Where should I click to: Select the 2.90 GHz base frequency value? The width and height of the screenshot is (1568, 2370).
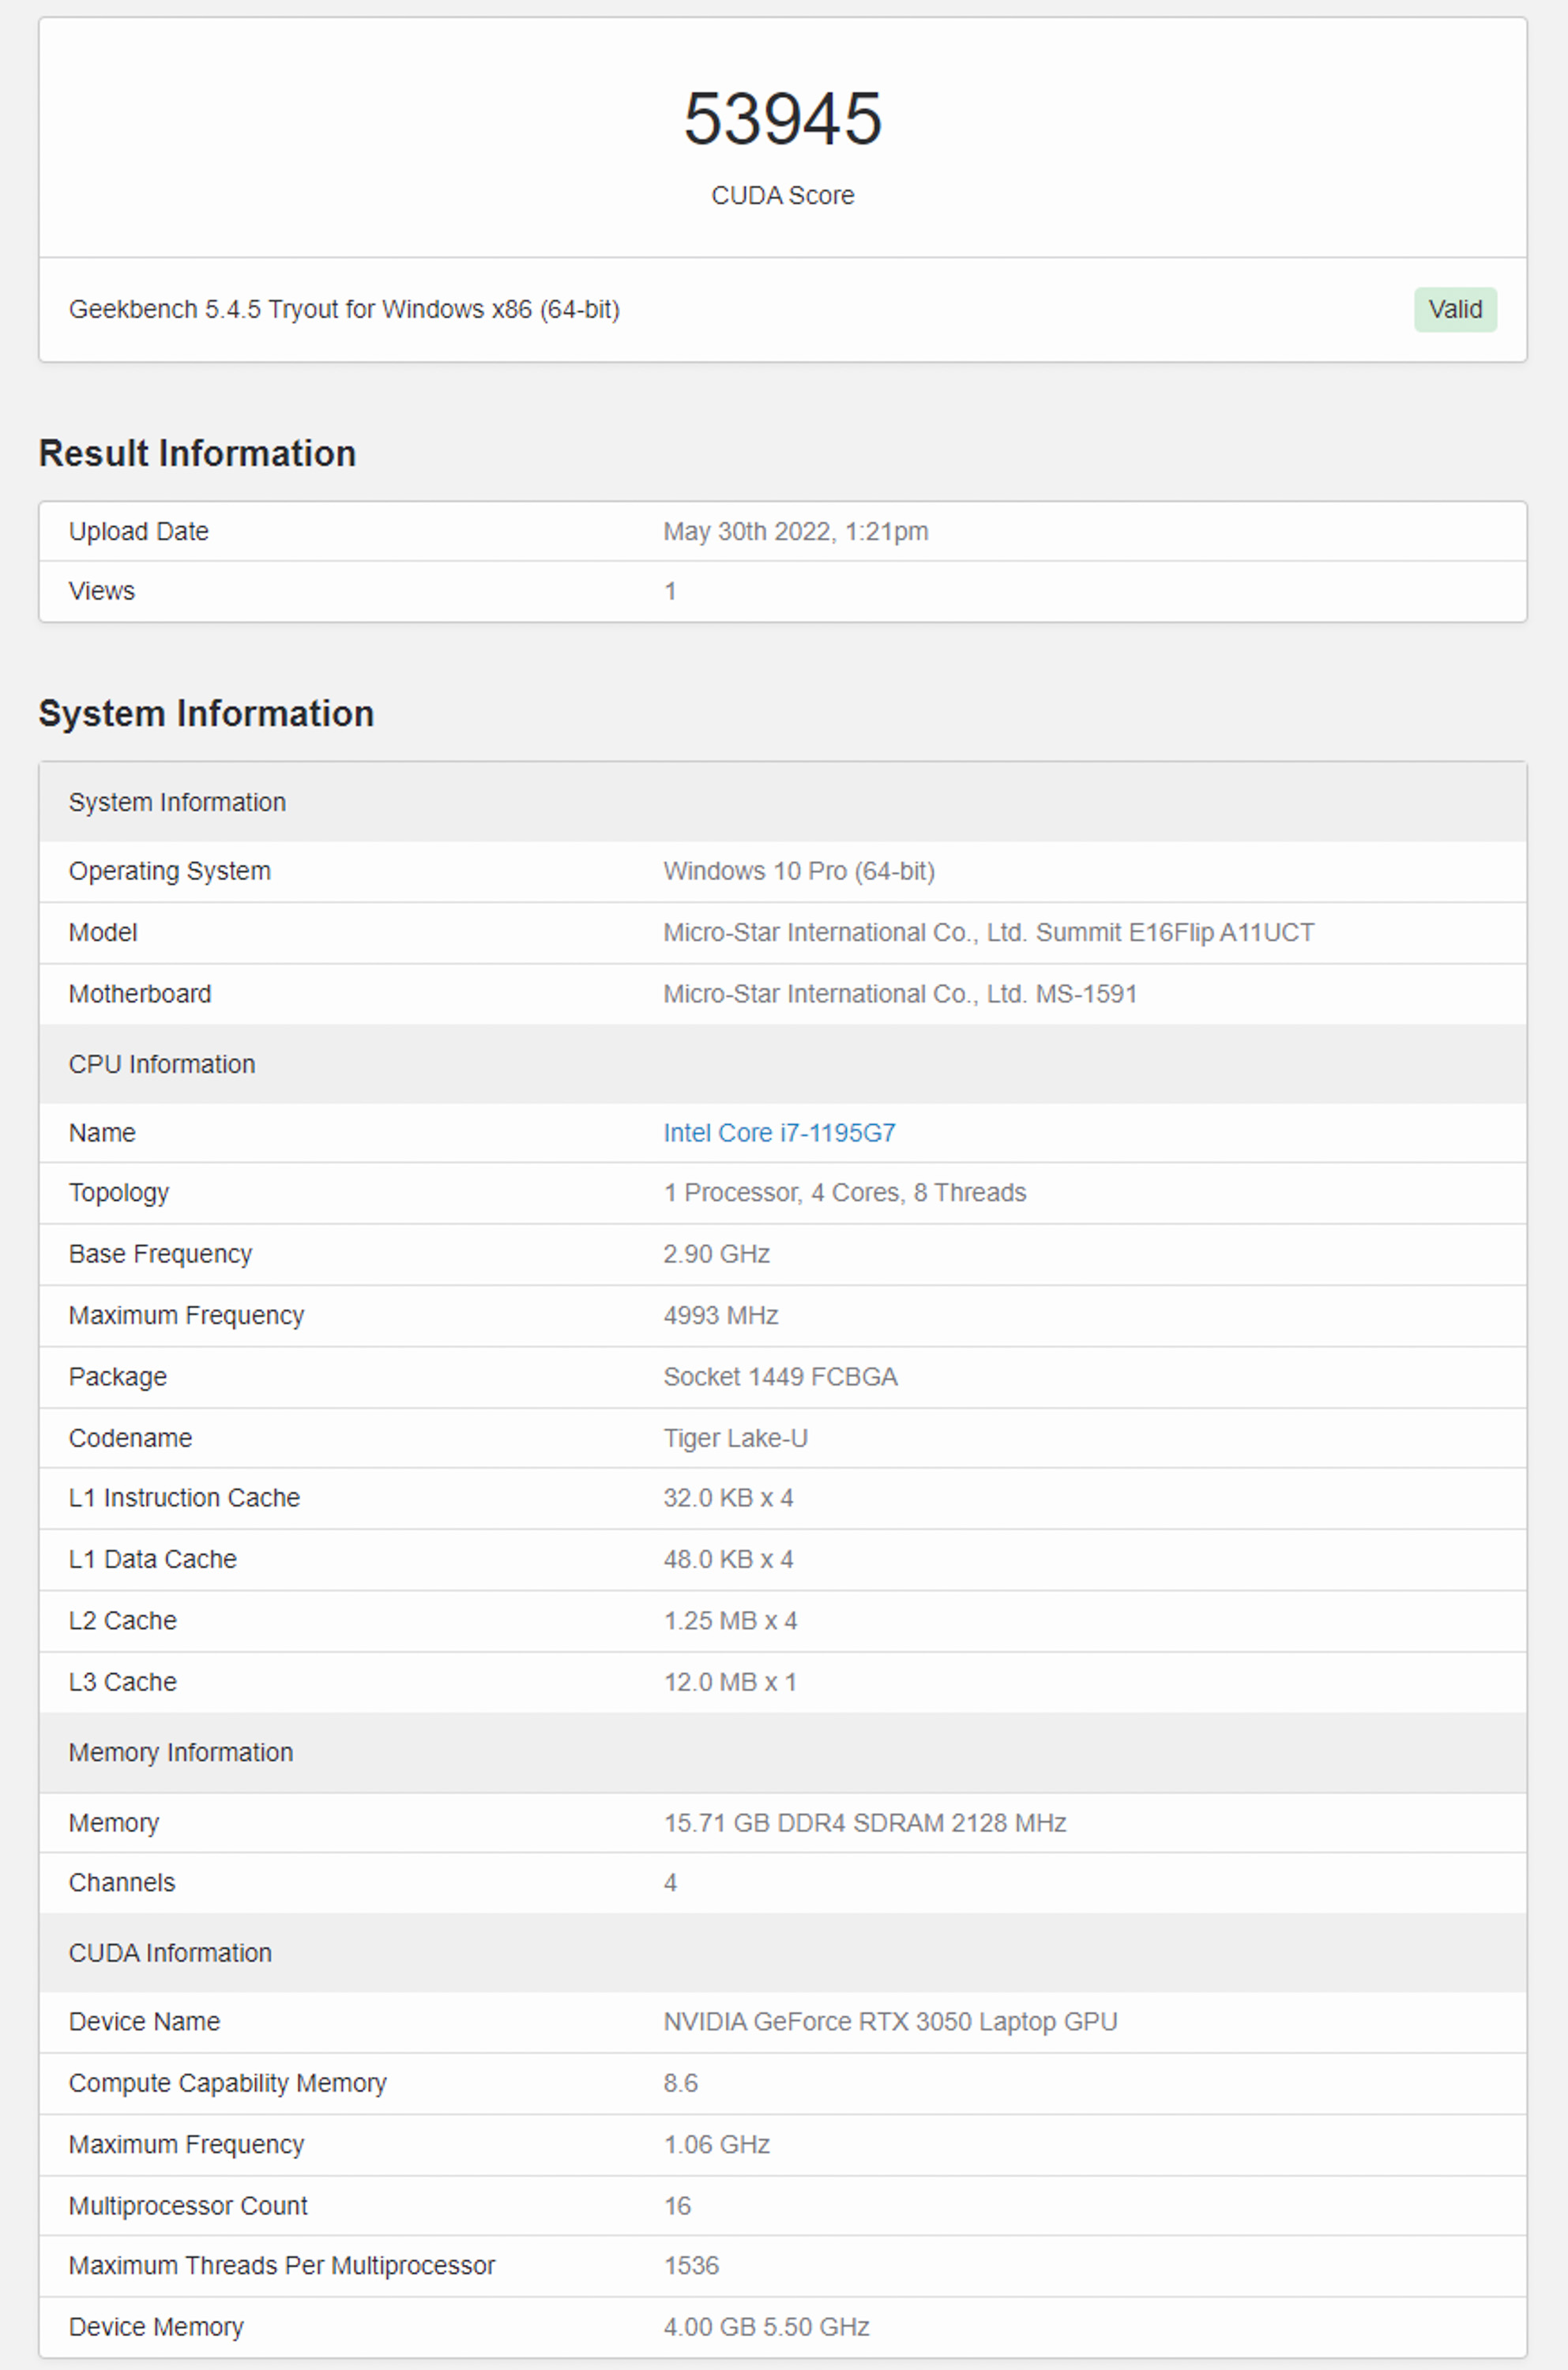(716, 1254)
